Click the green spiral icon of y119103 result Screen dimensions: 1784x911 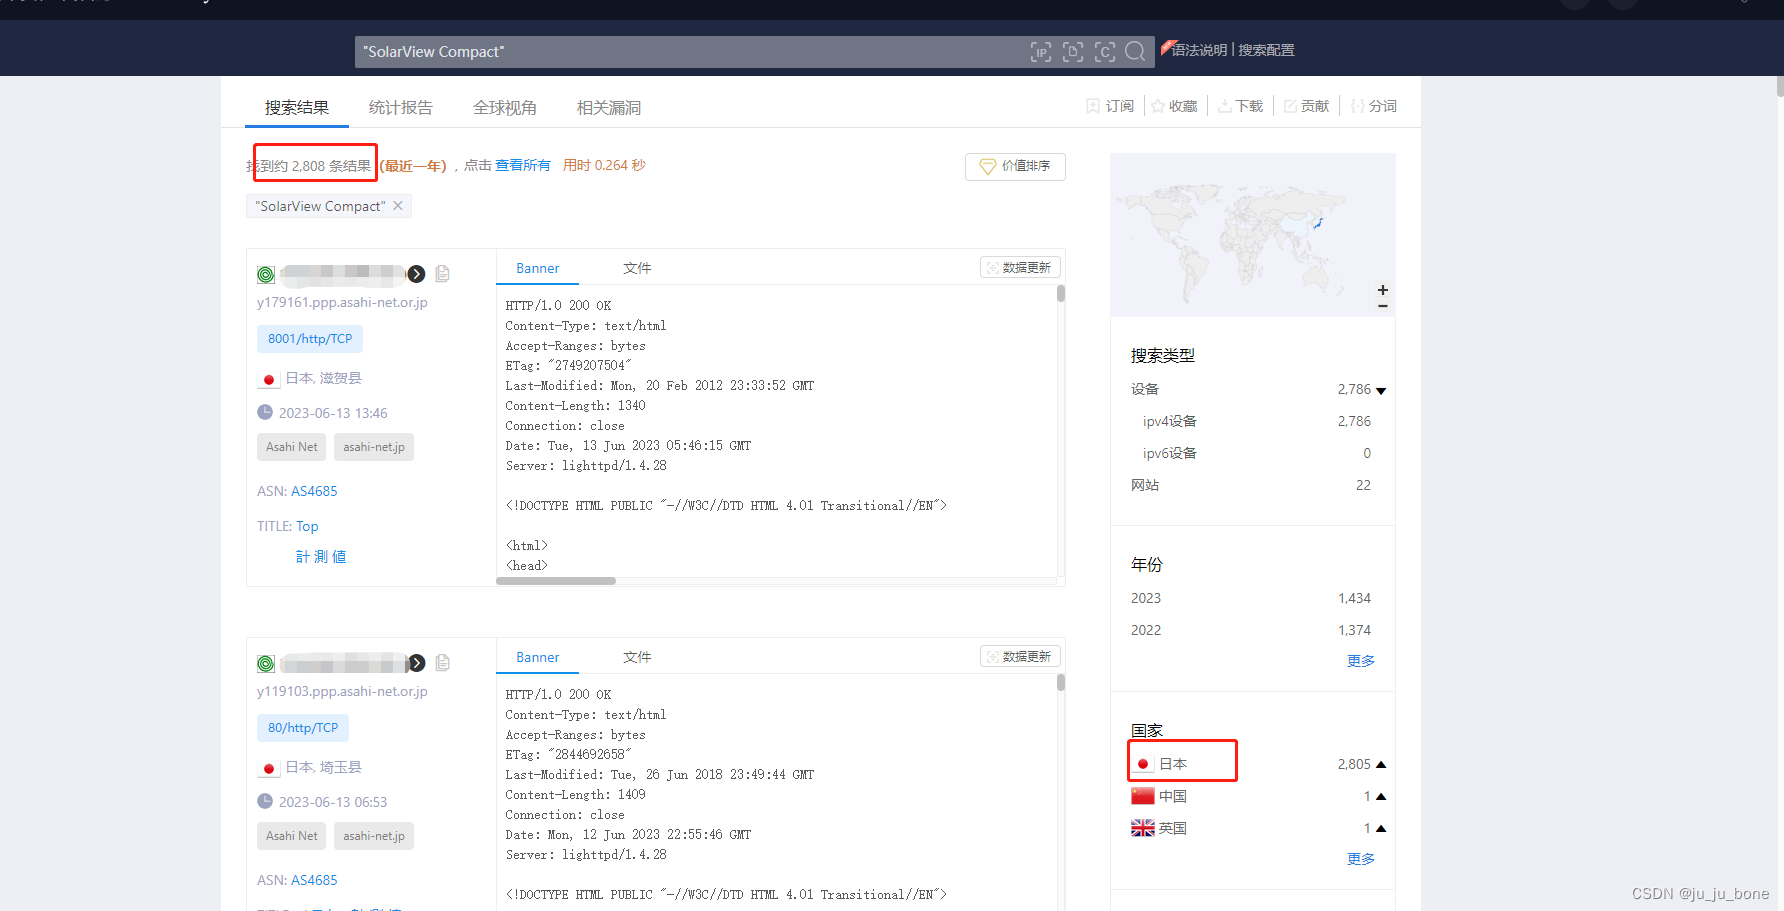(x=266, y=663)
